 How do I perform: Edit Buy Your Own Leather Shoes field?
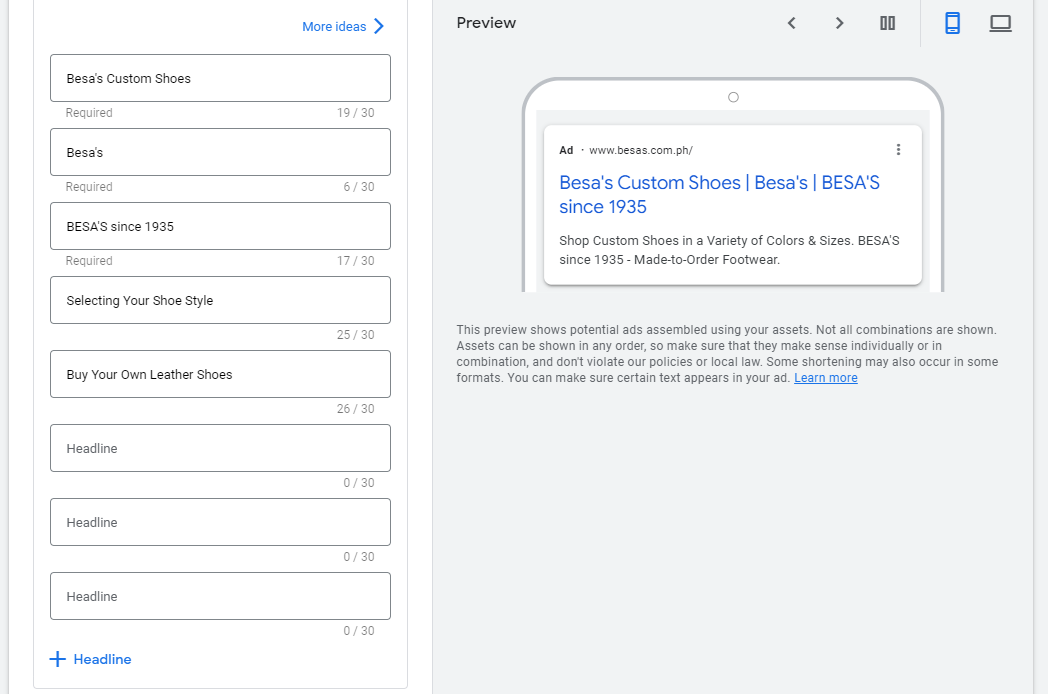[x=221, y=374]
